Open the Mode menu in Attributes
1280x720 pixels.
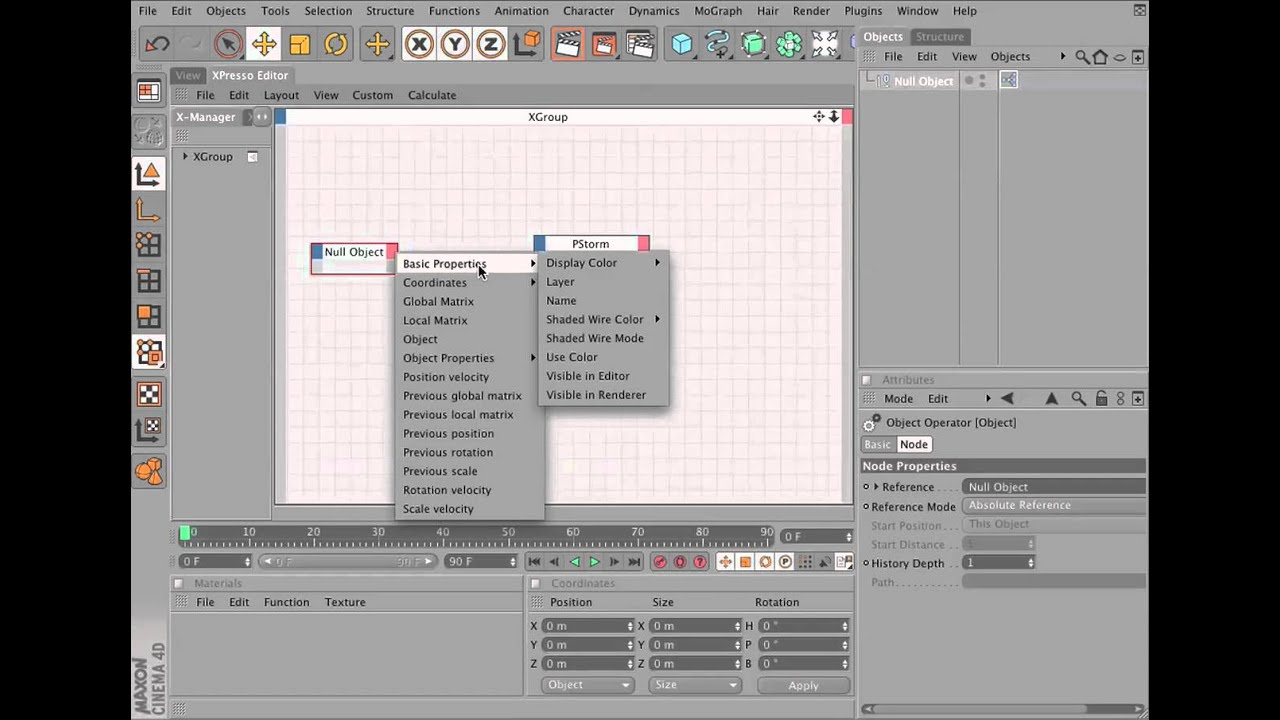(898, 398)
